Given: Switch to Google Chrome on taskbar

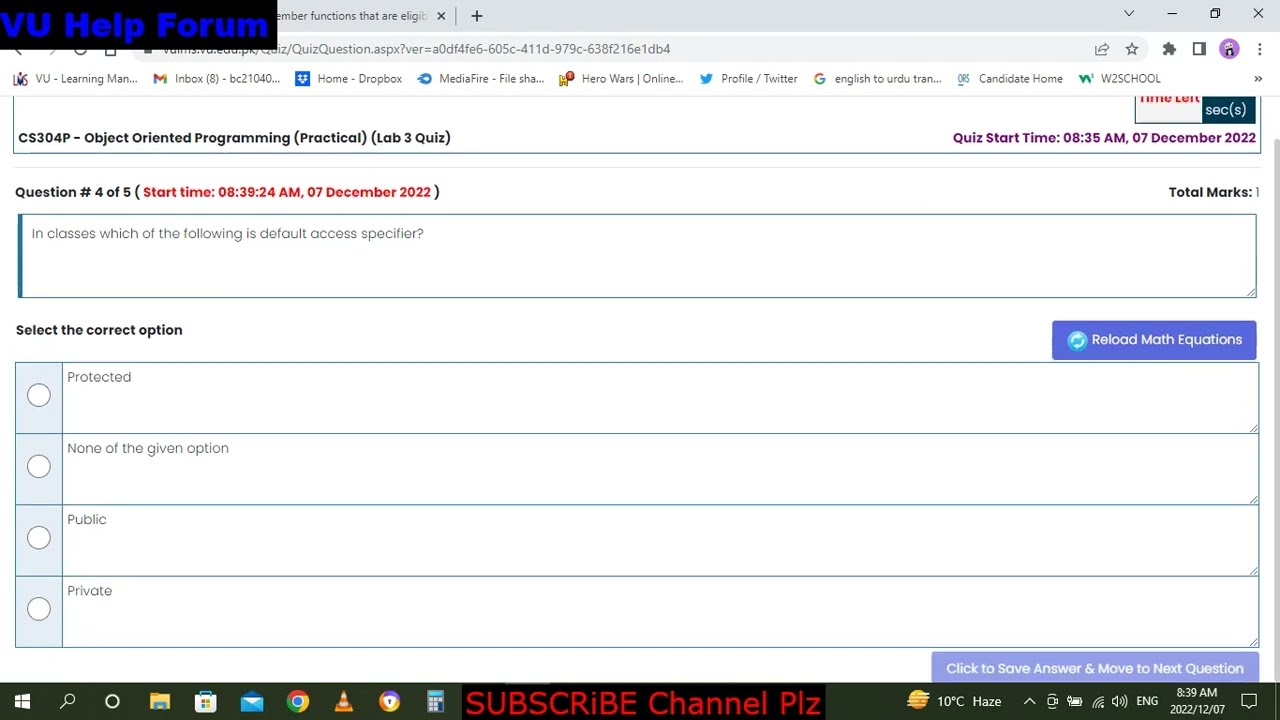Looking at the screenshot, I should 298,702.
